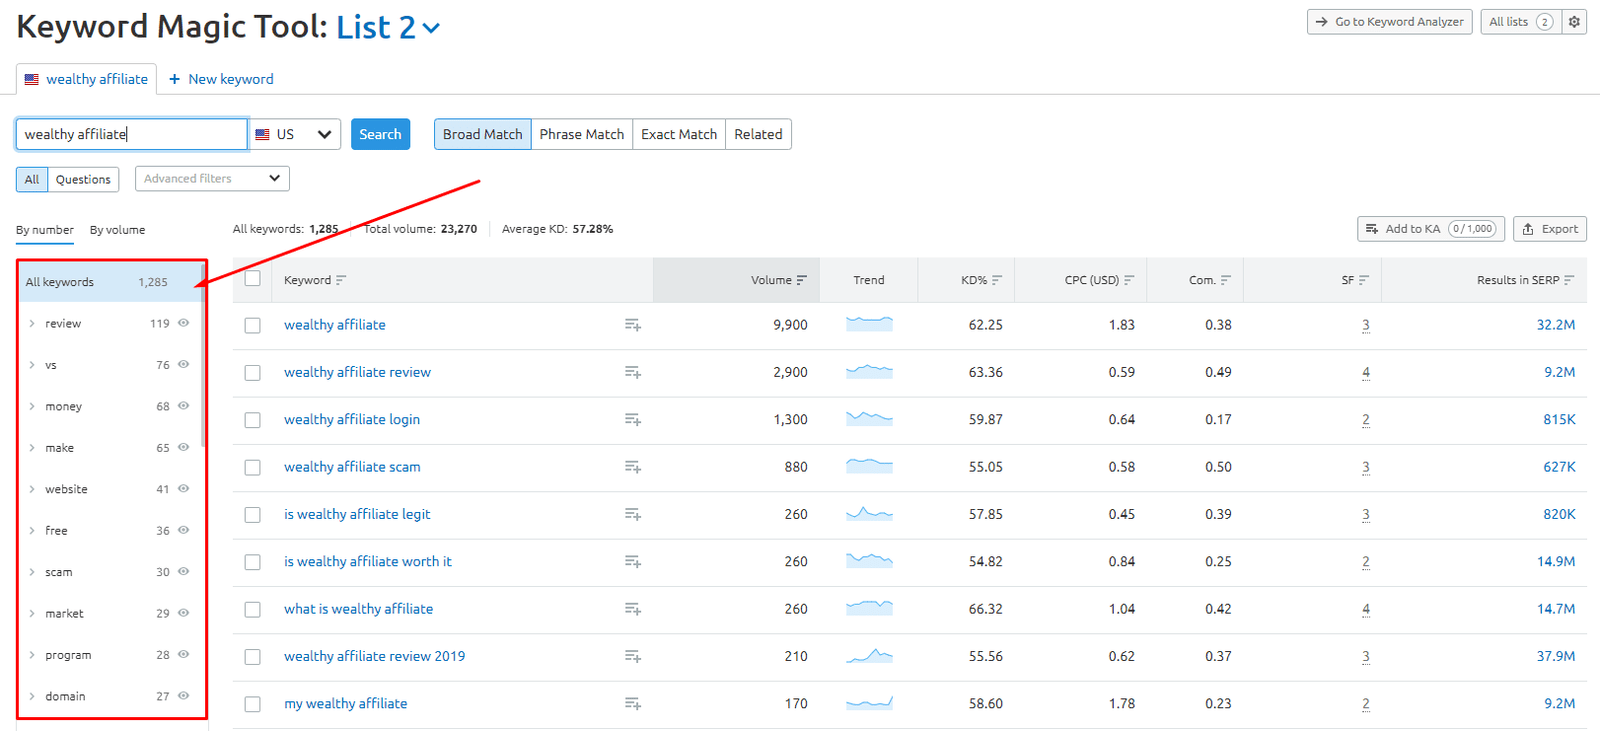The height and width of the screenshot is (731, 1600).
Task: Click the Export button
Action: (1549, 229)
